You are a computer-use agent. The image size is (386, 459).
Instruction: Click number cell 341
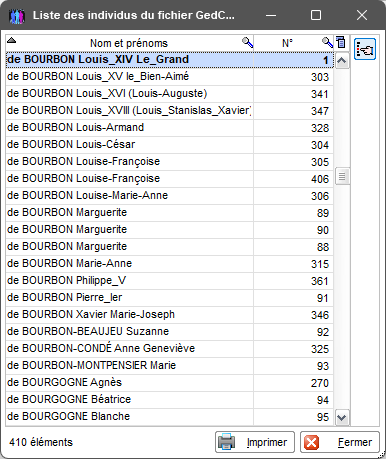click(294, 94)
